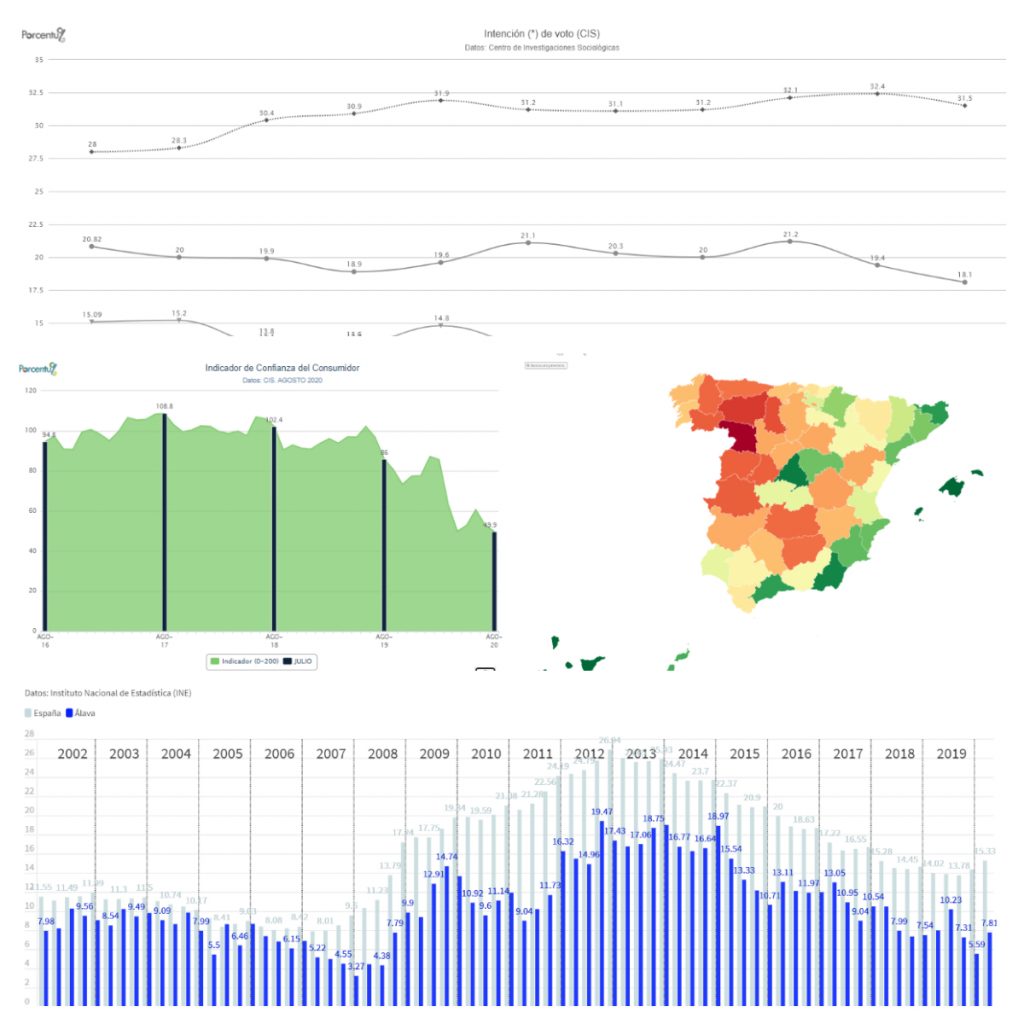Image resolution: width=1024 pixels, height=1024 pixels.
Task: Click the 2002 year label on the bar chart
Action: 72,754
